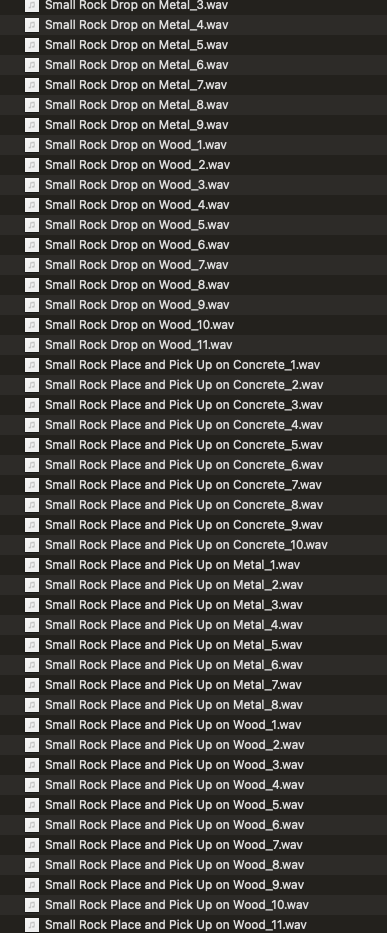
Task: Select Small Rock Place and Pick Up on Concrete_4.wav
Action: (x=184, y=425)
